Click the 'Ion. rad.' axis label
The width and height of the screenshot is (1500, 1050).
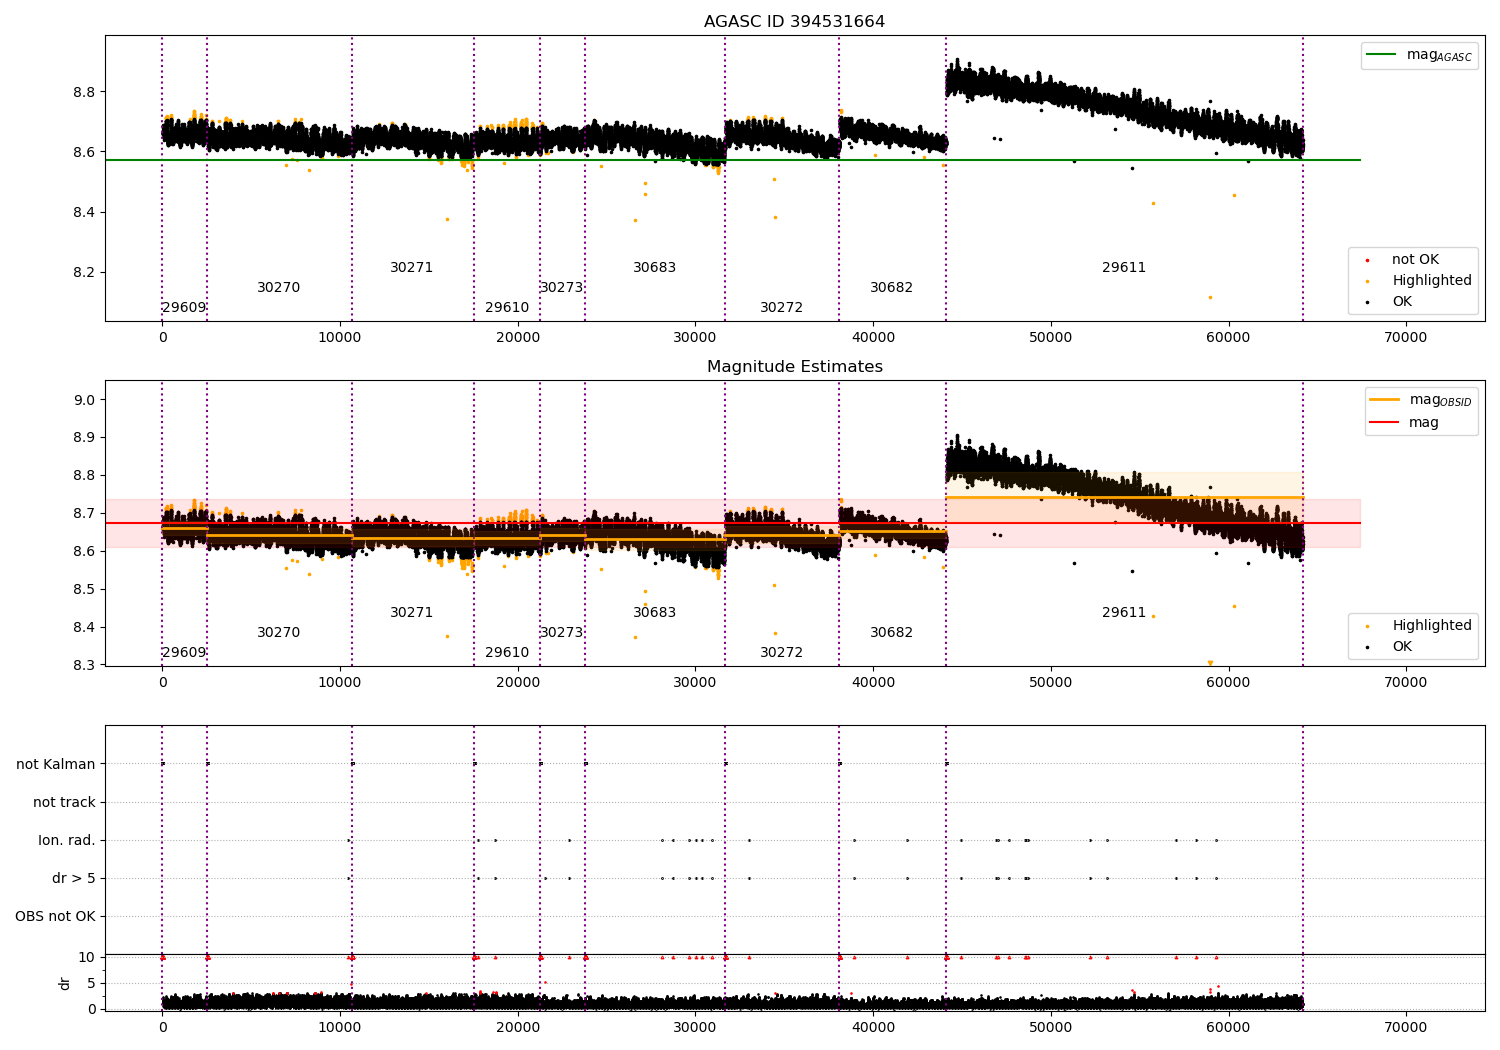[x=67, y=841]
